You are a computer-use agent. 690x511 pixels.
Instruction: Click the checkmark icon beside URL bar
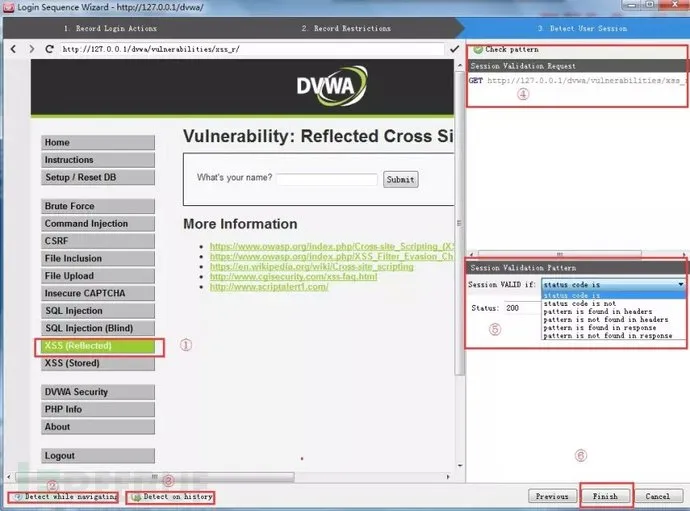click(455, 49)
